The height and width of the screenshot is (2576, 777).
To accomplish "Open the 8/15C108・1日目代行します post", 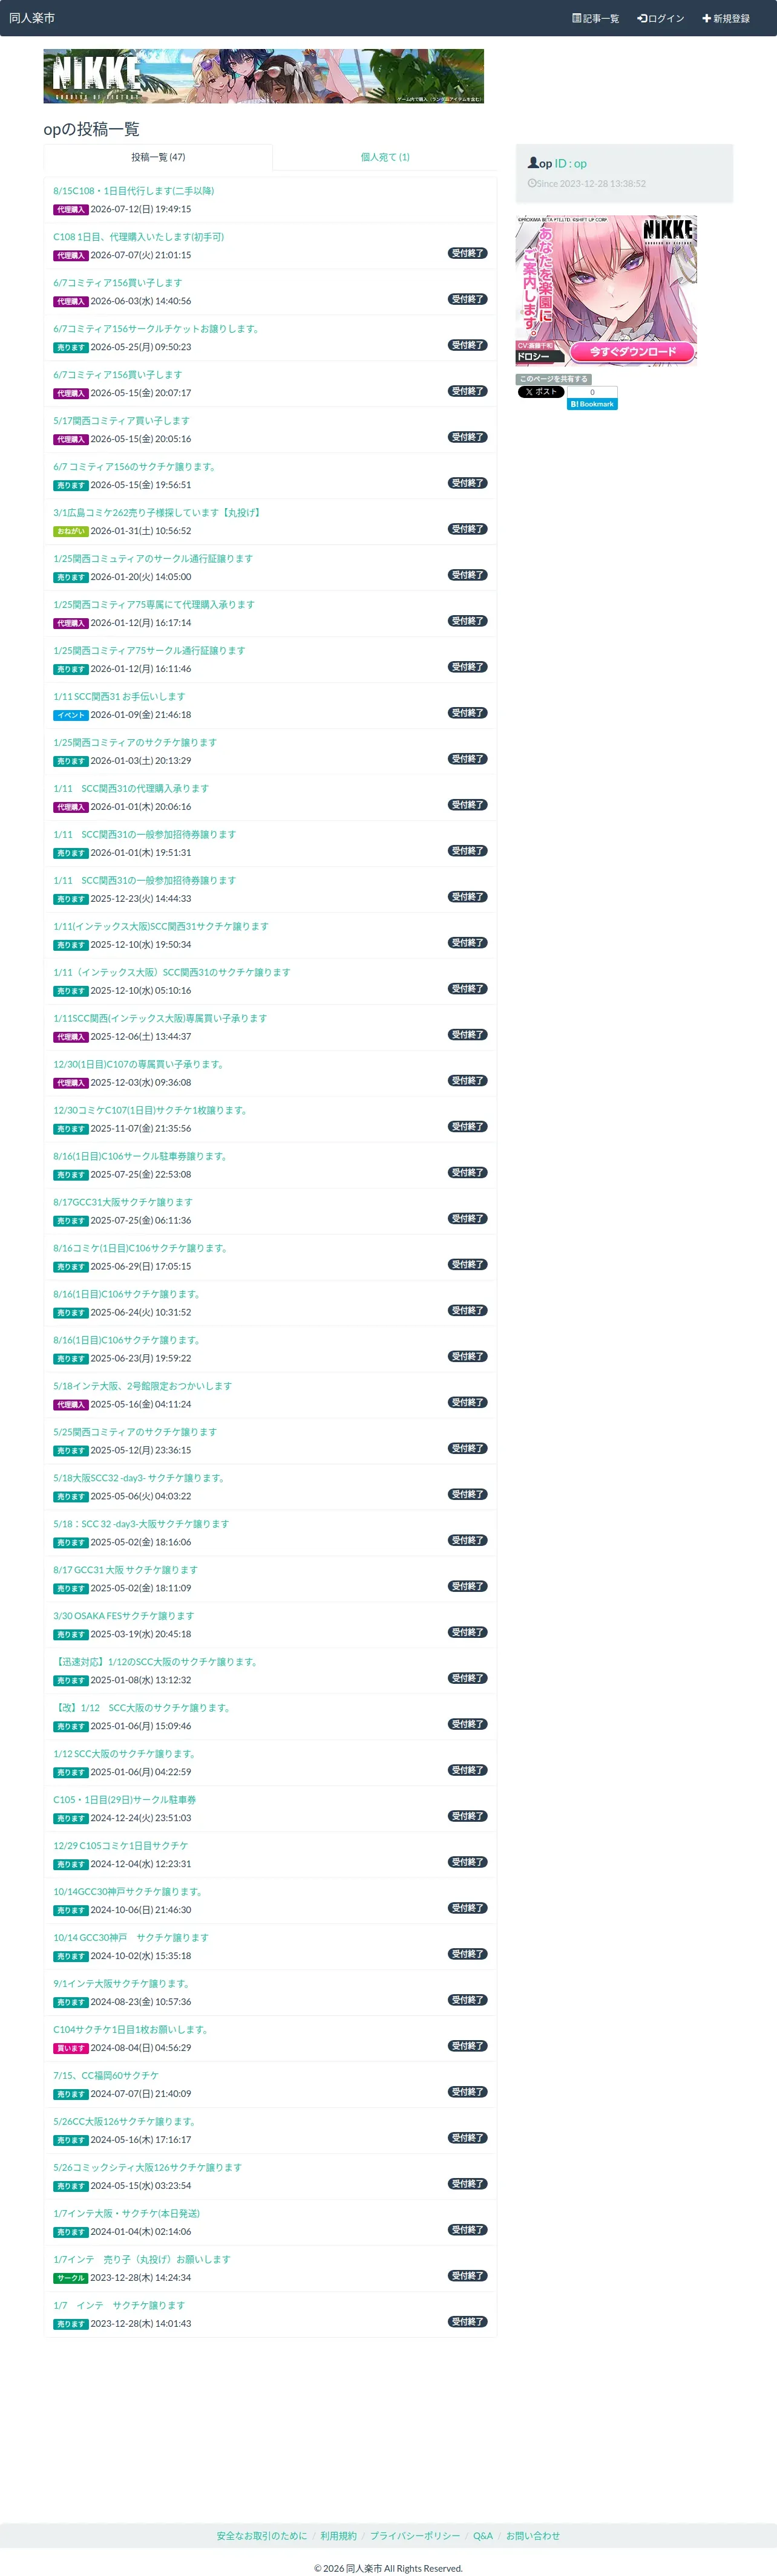I will click(134, 190).
